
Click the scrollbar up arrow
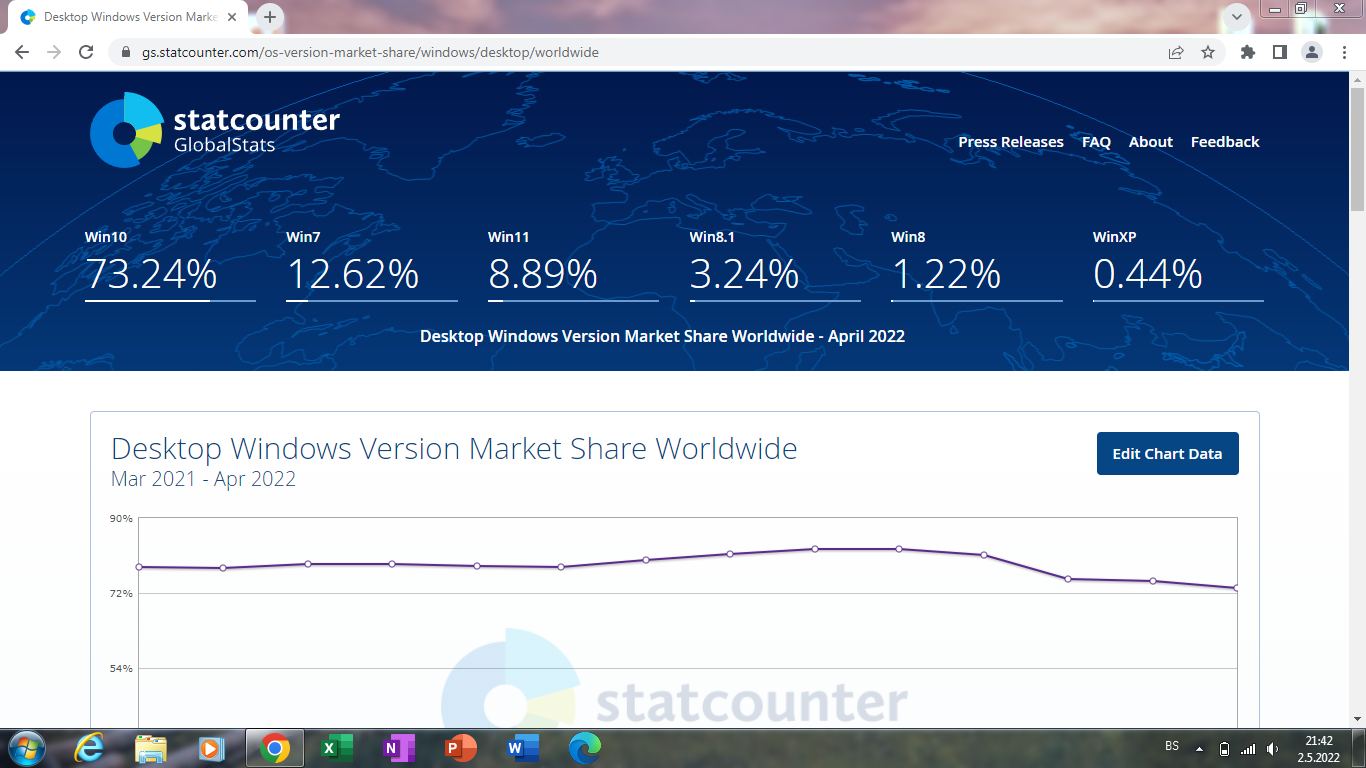[1357, 80]
